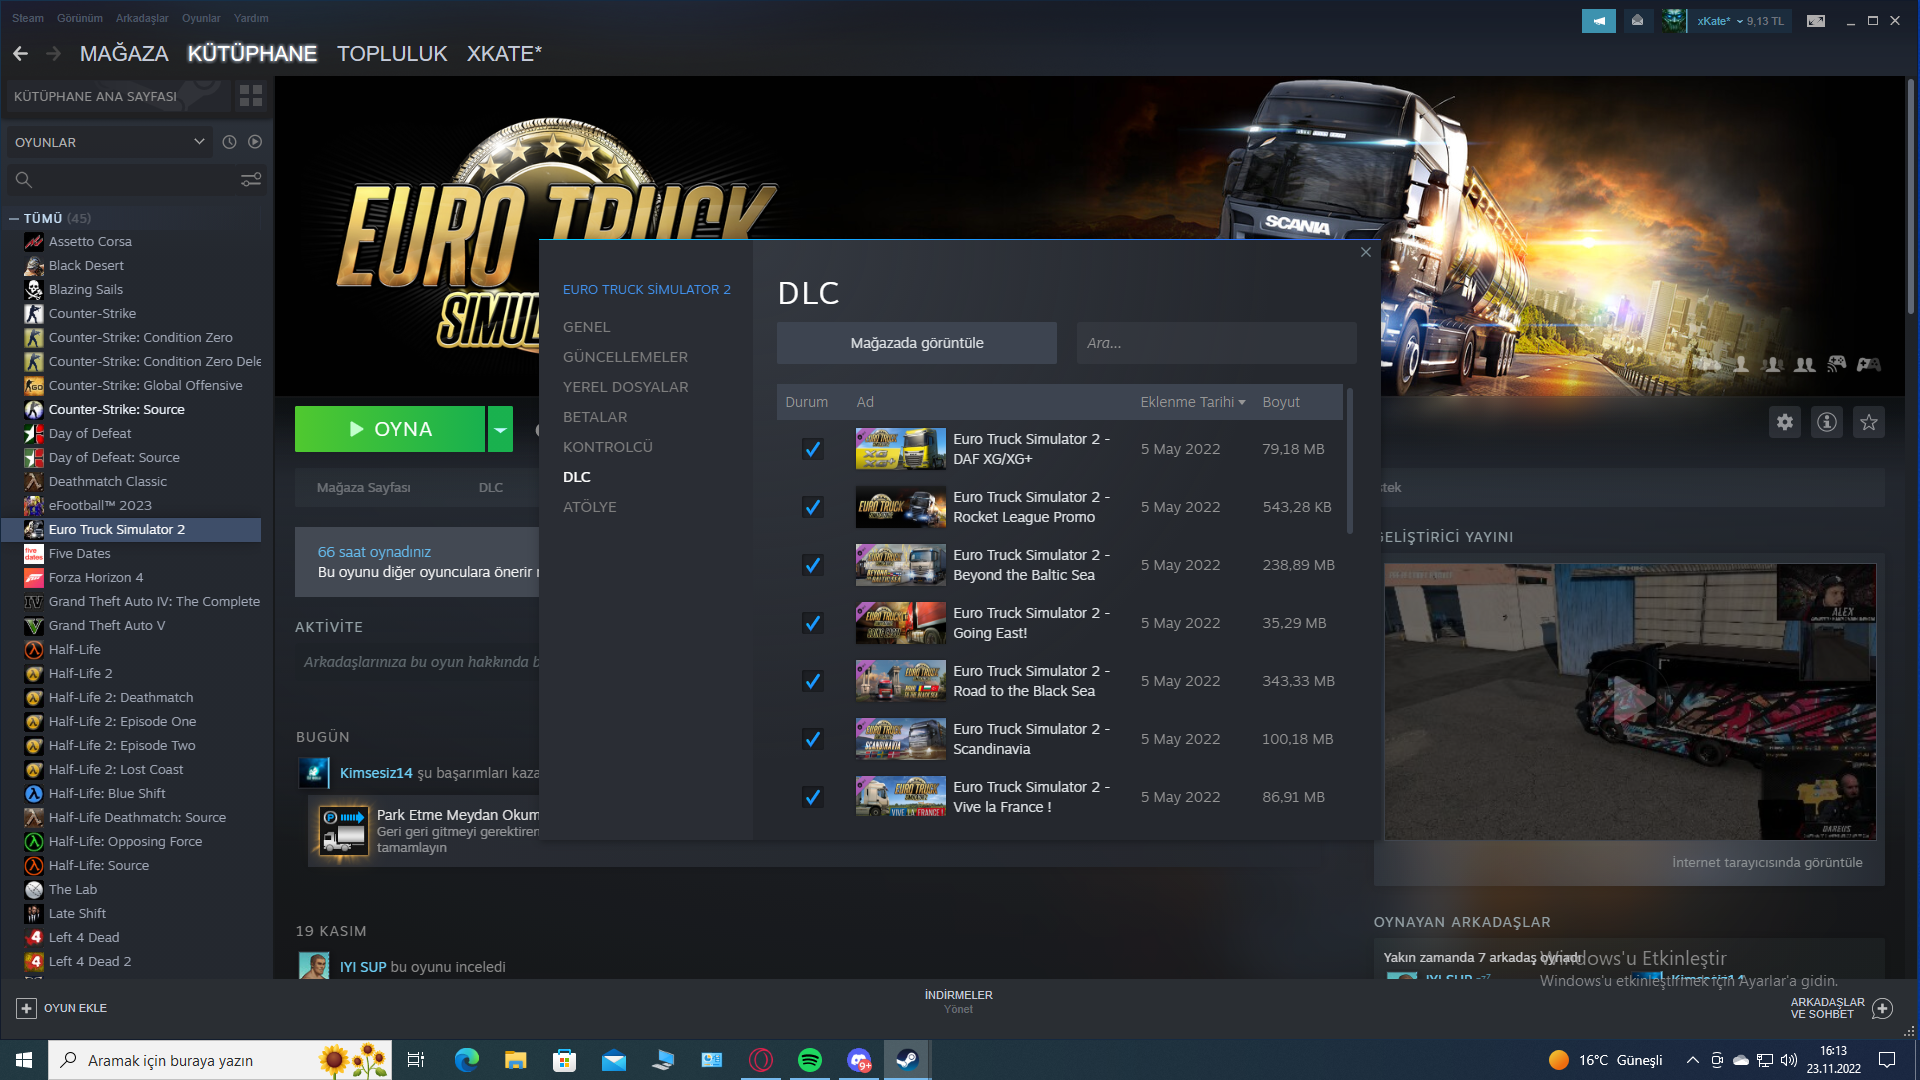
Task: Open Mağaza Sayfası link
Action: click(364, 488)
